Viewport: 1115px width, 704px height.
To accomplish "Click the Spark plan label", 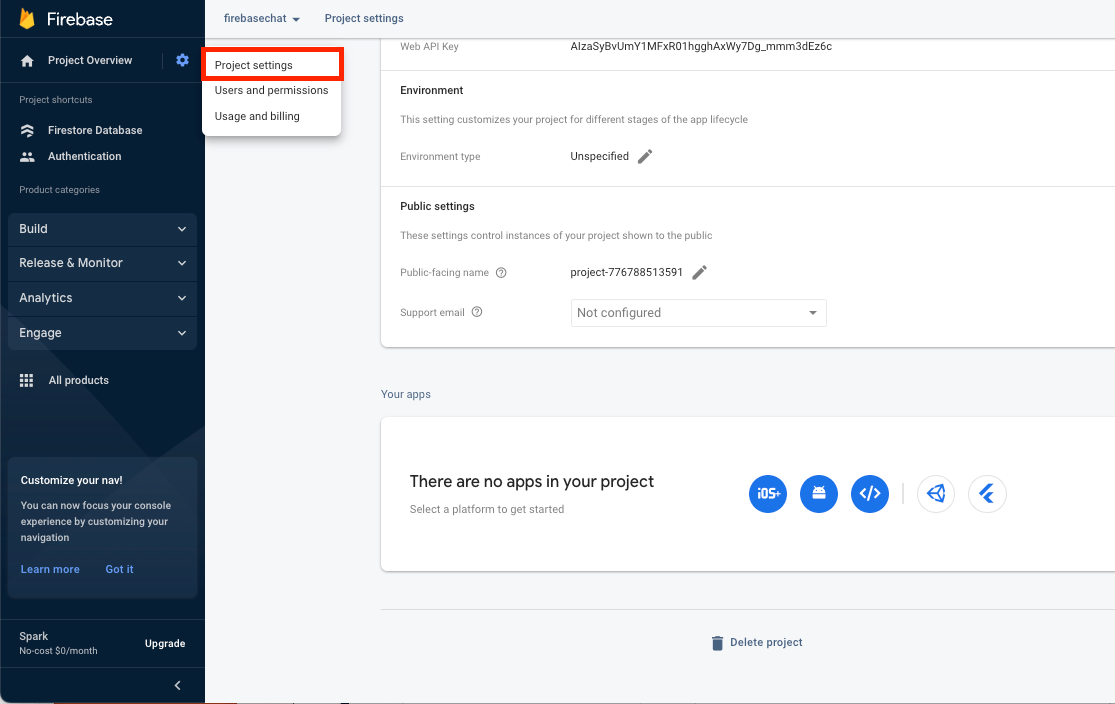I will point(33,636).
